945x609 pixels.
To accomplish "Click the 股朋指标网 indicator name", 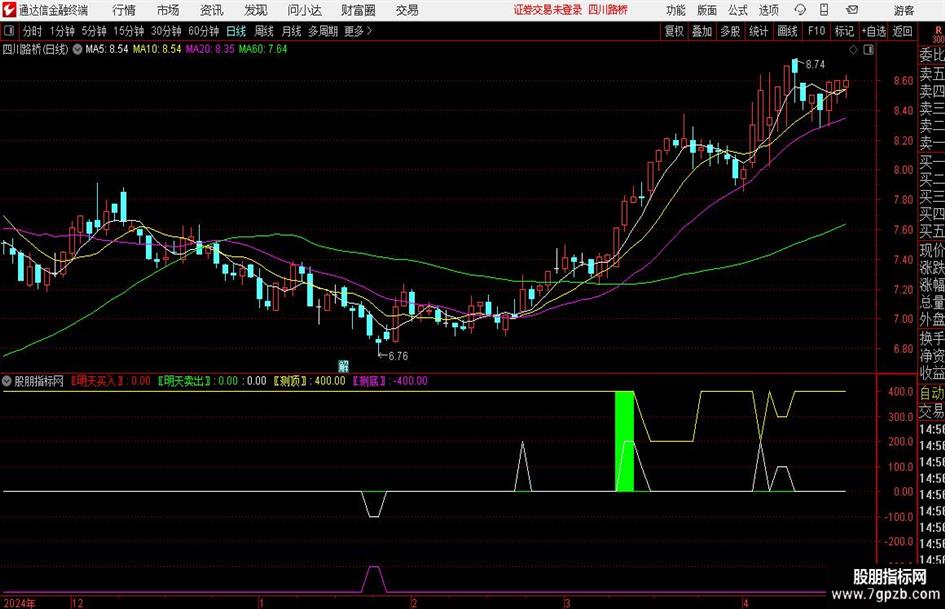I will (x=39, y=381).
